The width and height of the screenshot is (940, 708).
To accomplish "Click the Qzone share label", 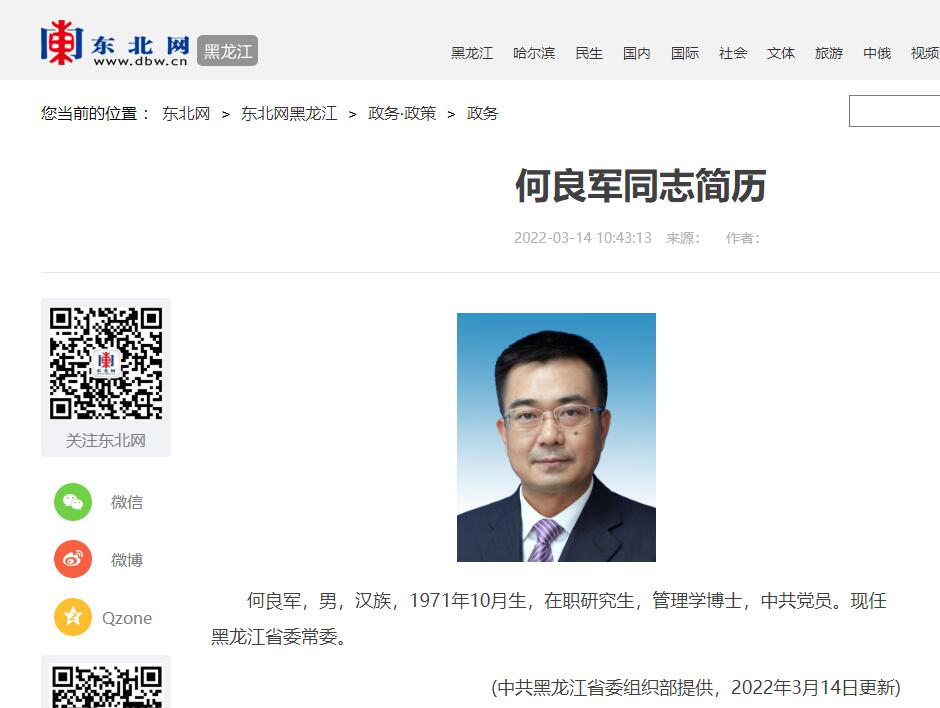I will coord(127,618).
